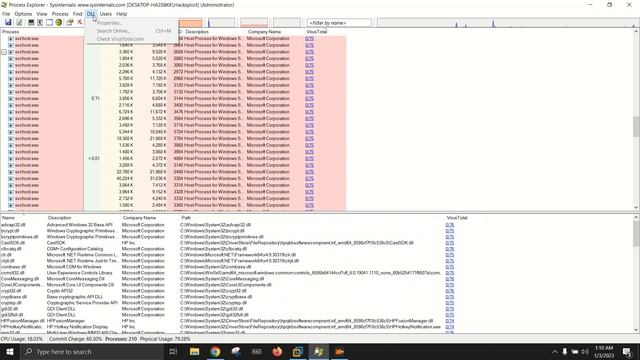Click the orange recorder taskbar icon

[x=339, y=351]
